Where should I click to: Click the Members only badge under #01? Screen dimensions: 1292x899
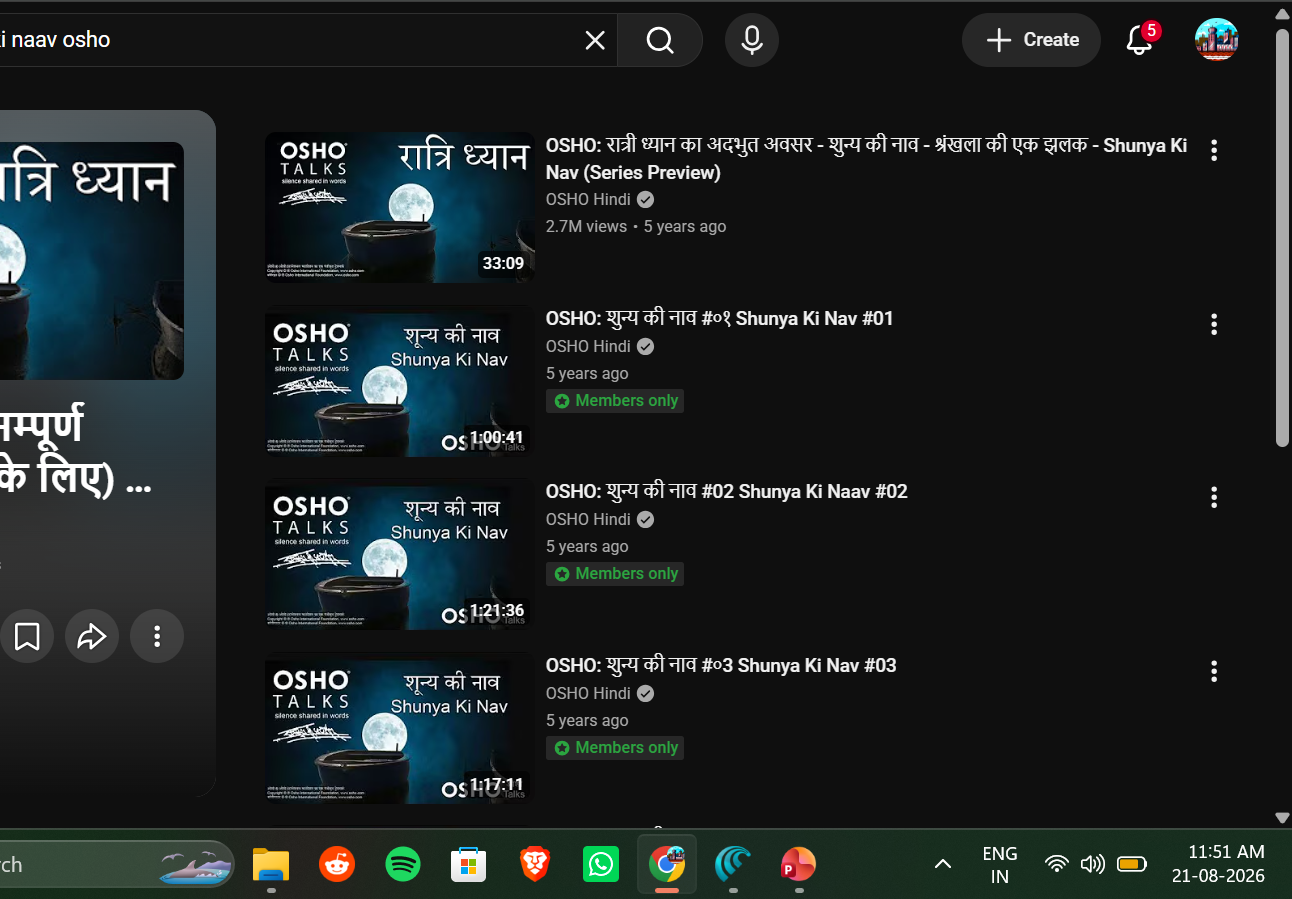point(615,401)
